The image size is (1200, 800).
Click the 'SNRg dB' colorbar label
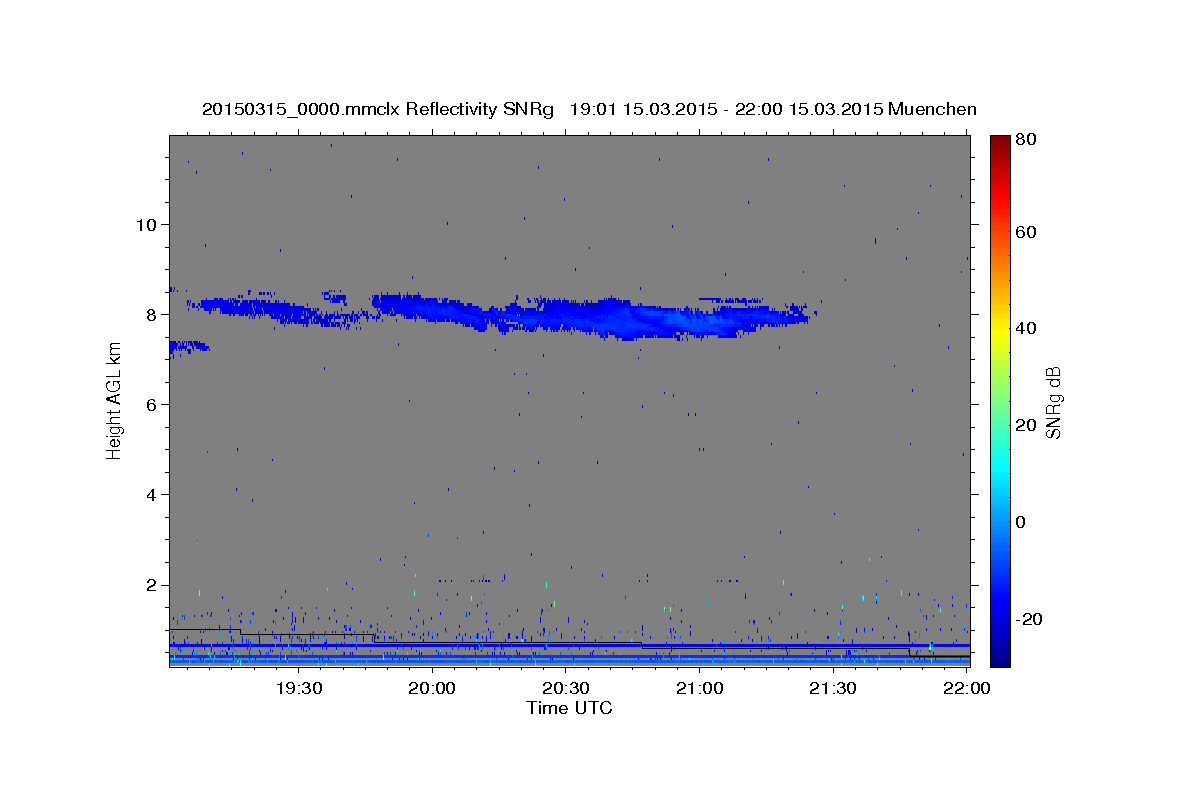click(x=1052, y=403)
